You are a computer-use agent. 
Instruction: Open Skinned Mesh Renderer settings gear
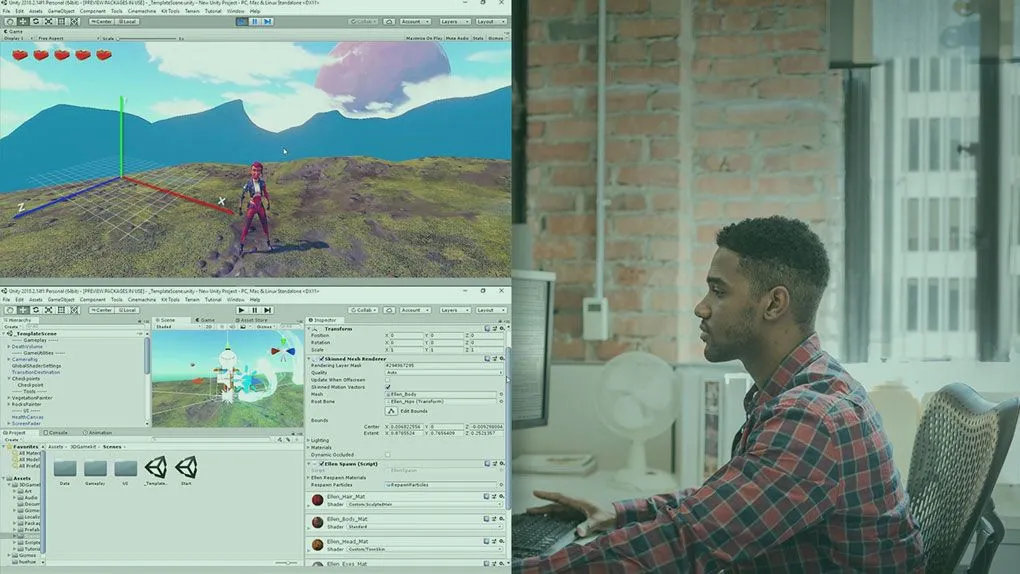coord(502,359)
